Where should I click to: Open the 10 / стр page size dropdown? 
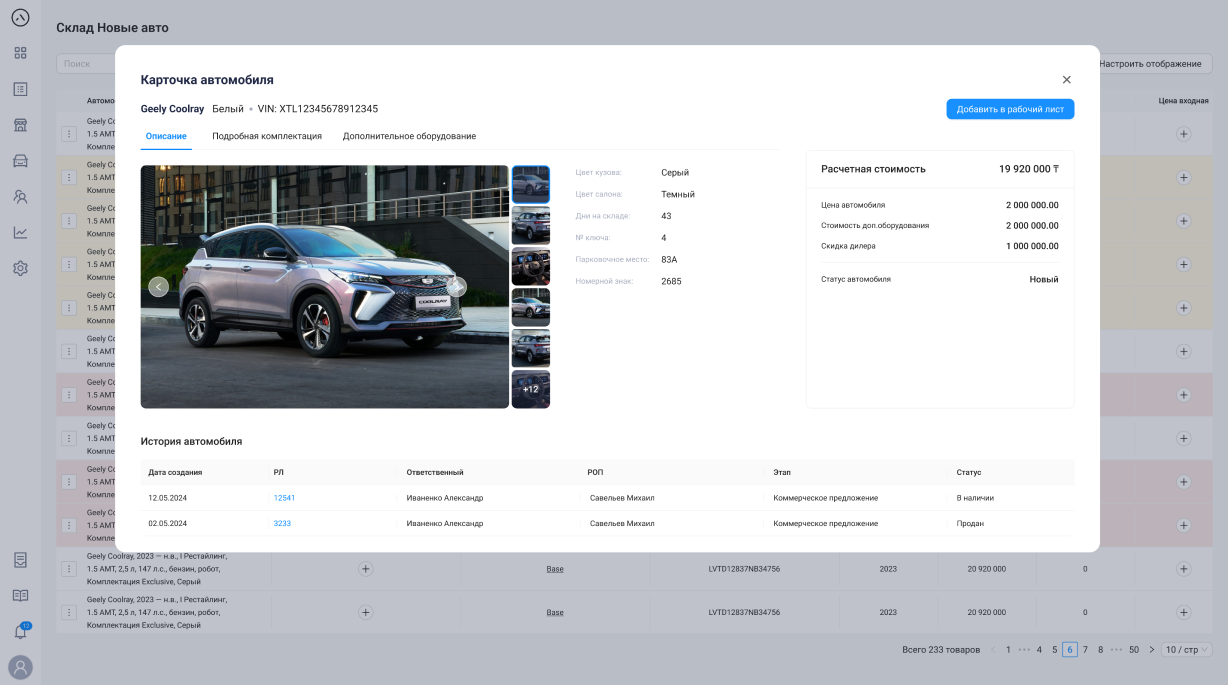1188,650
